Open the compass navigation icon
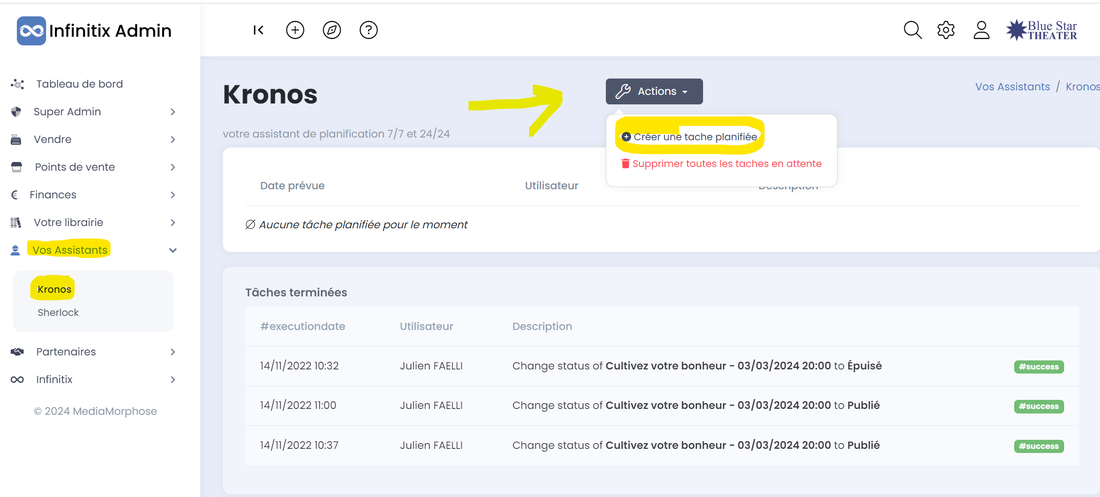The width and height of the screenshot is (1100, 497). tap(332, 30)
